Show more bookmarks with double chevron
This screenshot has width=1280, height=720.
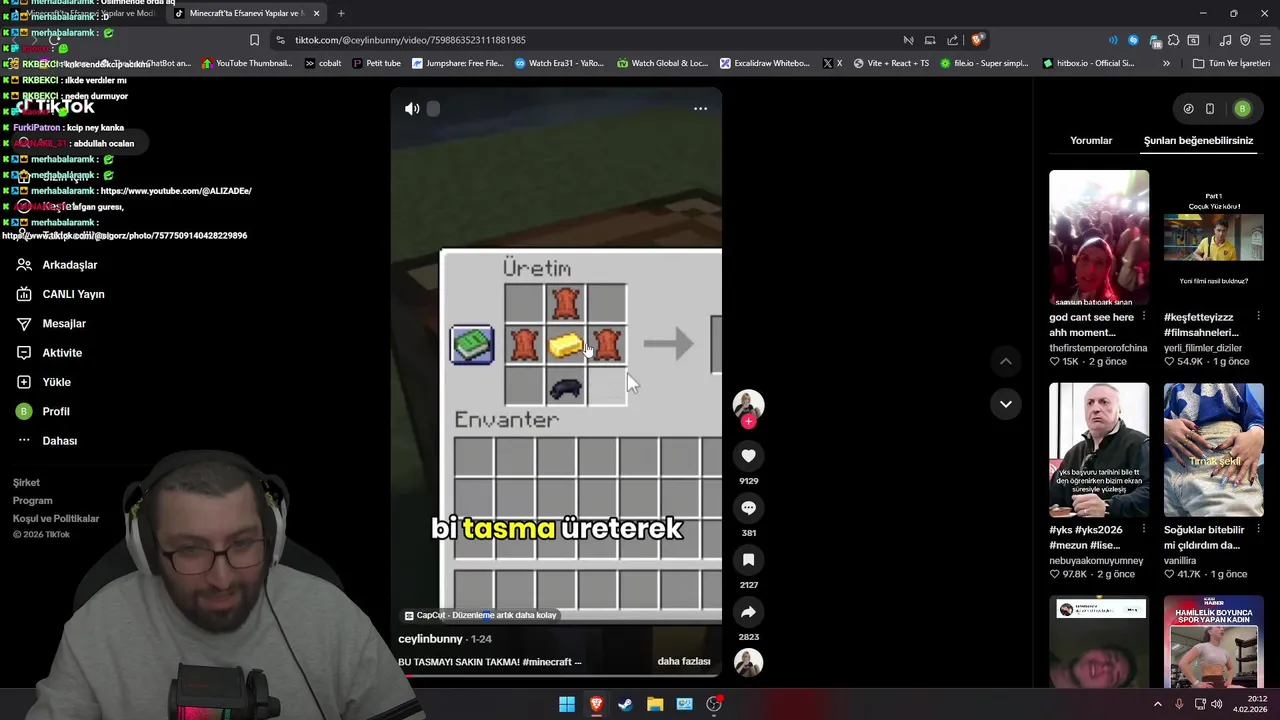(1166, 63)
